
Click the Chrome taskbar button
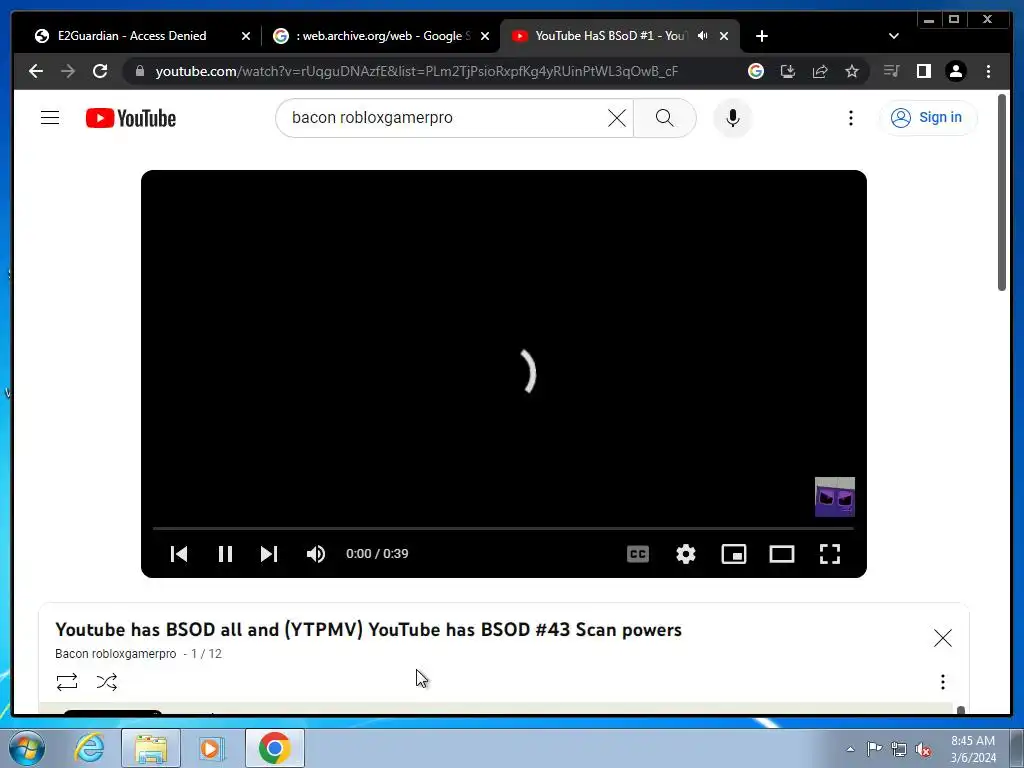click(x=274, y=748)
